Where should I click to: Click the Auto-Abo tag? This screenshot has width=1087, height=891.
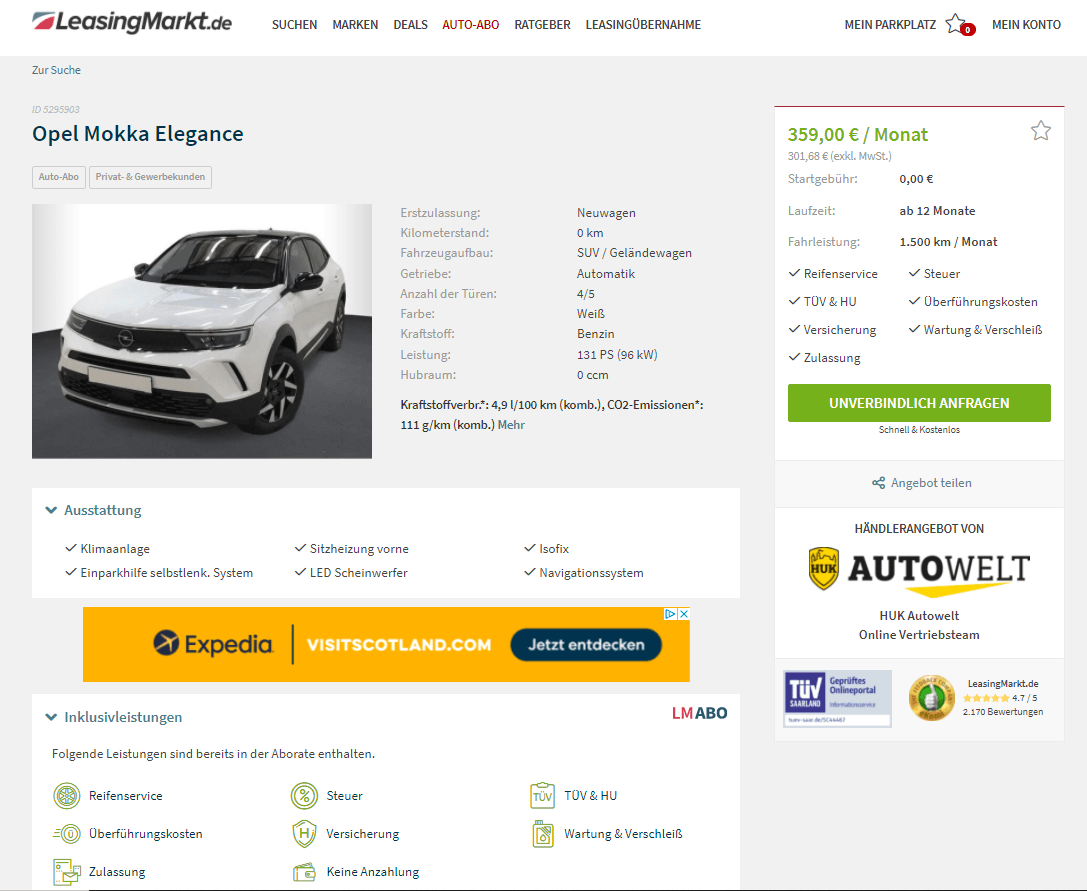[59, 177]
